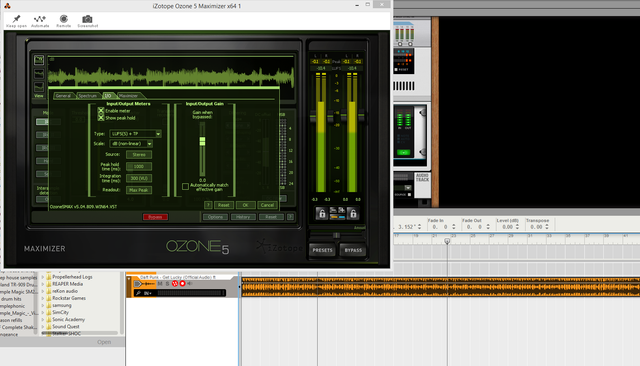Click the Peak hold time field
Viewport: 640px width, 366px height.
139,166
